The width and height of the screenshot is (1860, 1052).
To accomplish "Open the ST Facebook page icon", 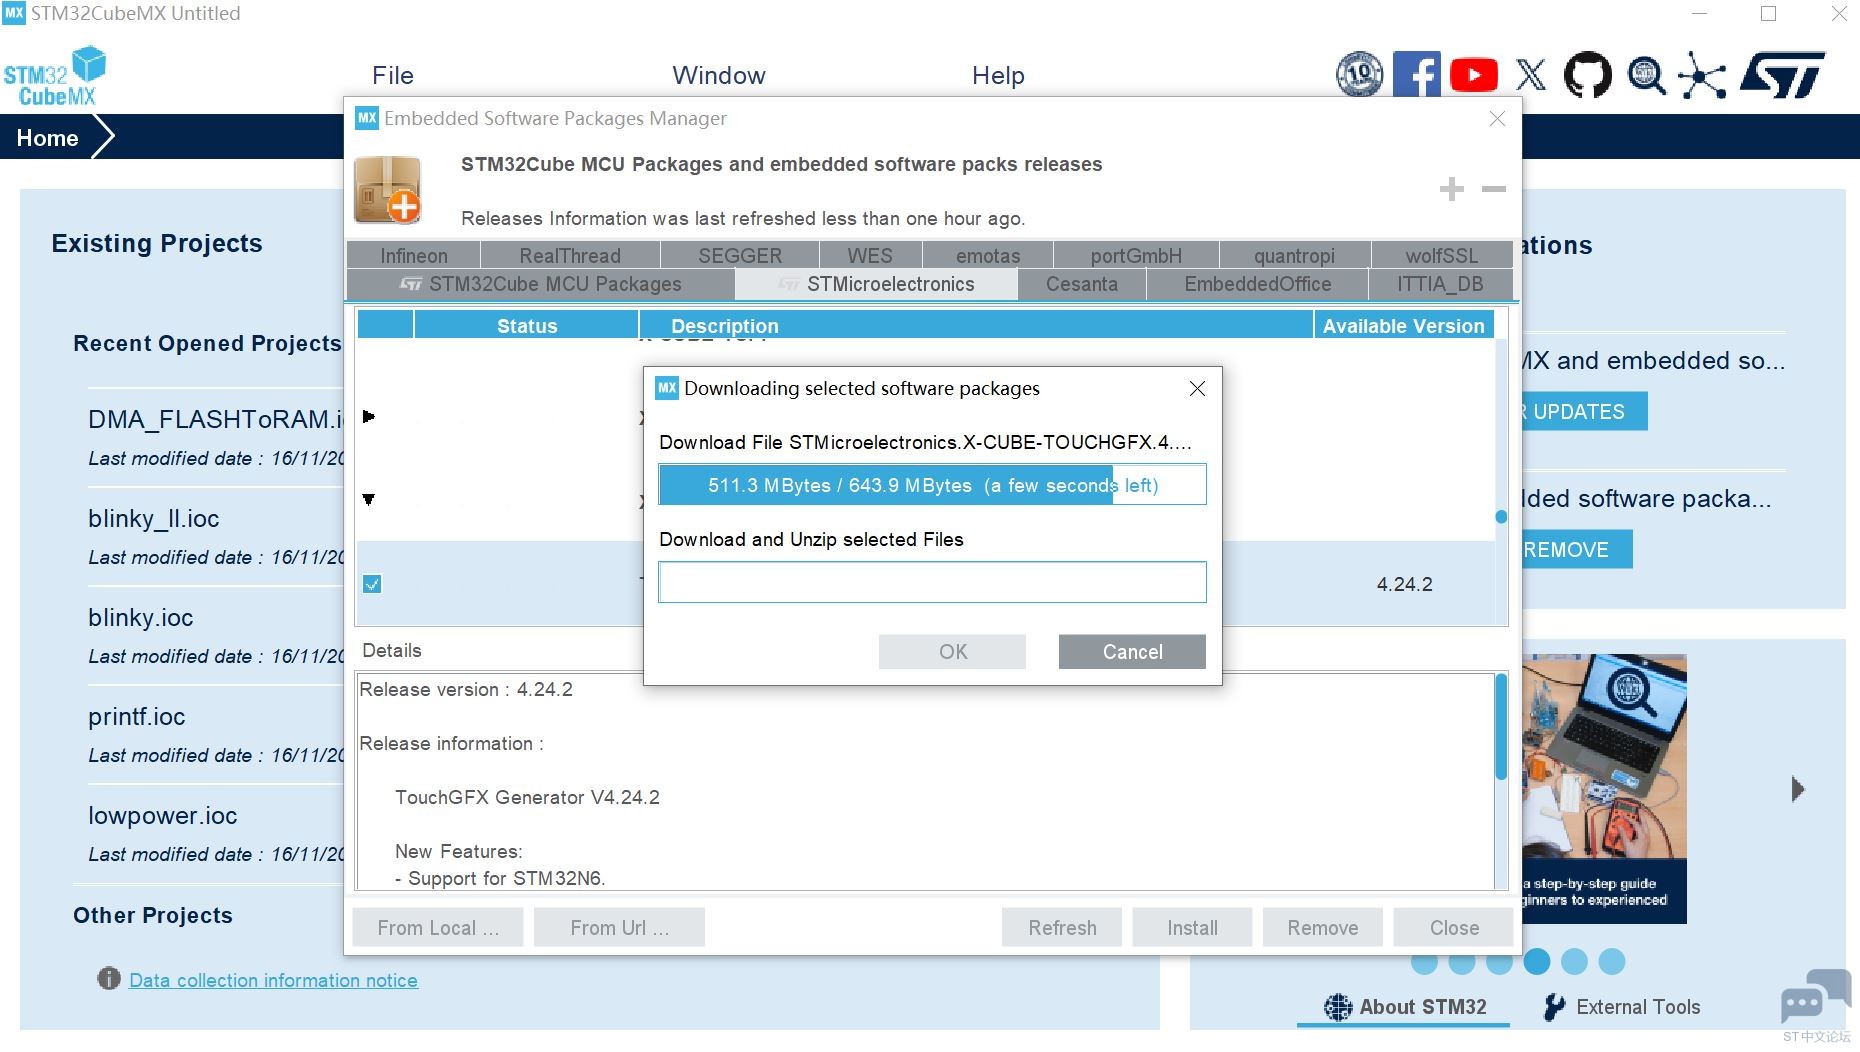I will [x=1416, y=74].
